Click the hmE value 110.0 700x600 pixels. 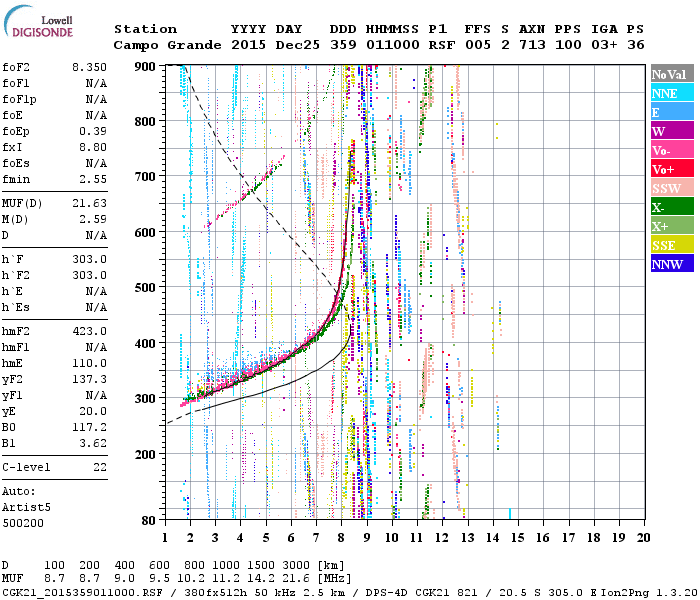pyautogui.click(x=89, y=363)
